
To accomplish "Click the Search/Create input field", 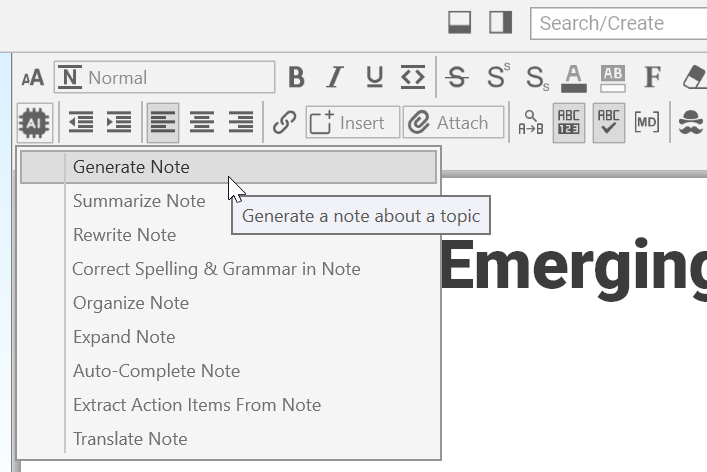I will pos(620,23).
